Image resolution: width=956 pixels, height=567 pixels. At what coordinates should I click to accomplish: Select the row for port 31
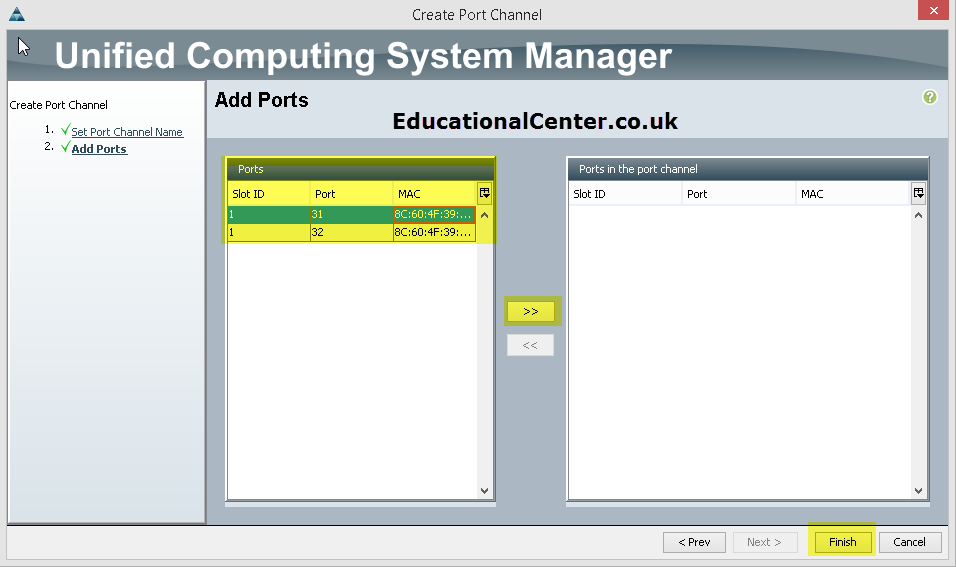pos(352,214)
